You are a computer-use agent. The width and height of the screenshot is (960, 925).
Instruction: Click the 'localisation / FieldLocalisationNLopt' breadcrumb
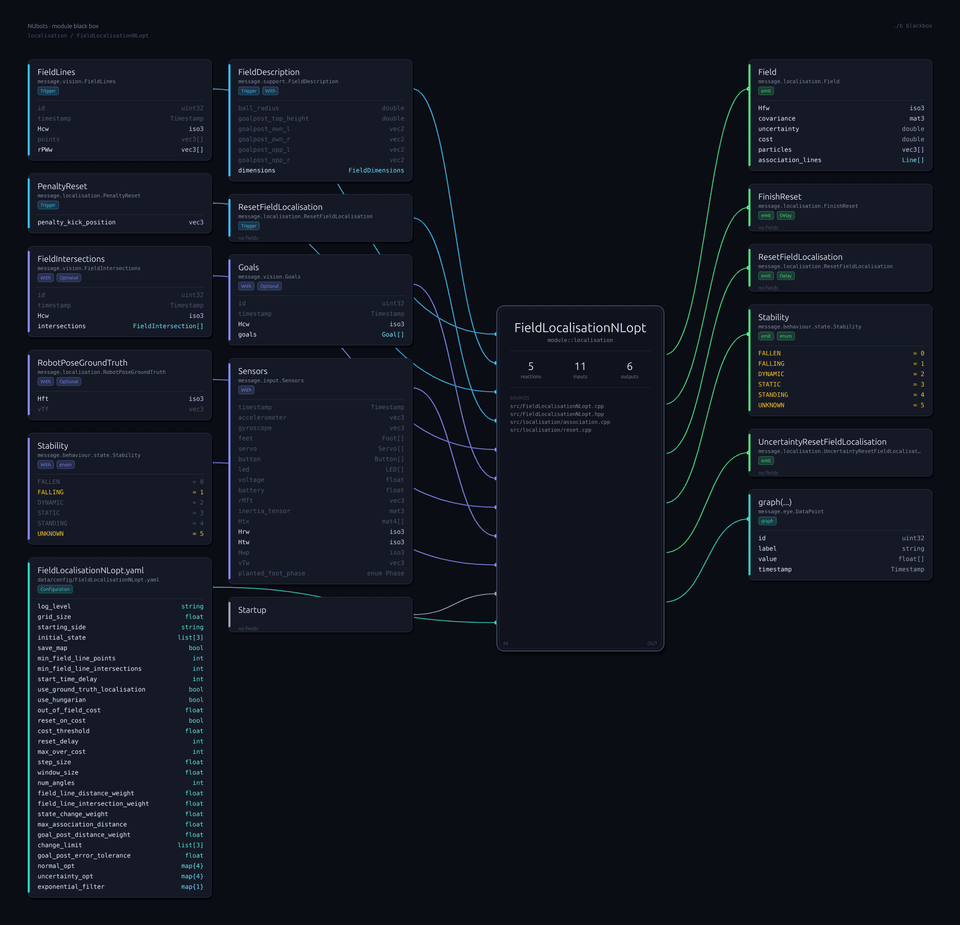tap(88, 36)
